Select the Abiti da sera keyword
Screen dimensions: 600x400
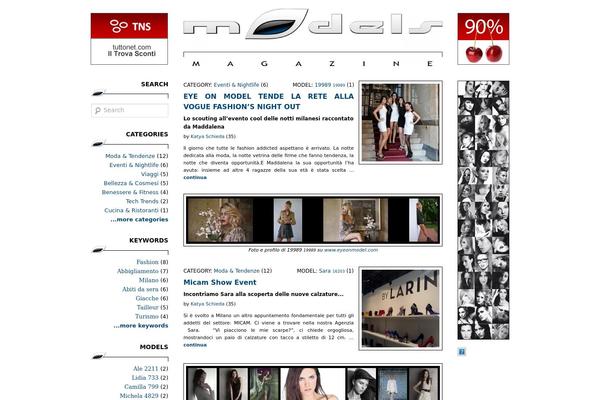(x=140, y=289)
